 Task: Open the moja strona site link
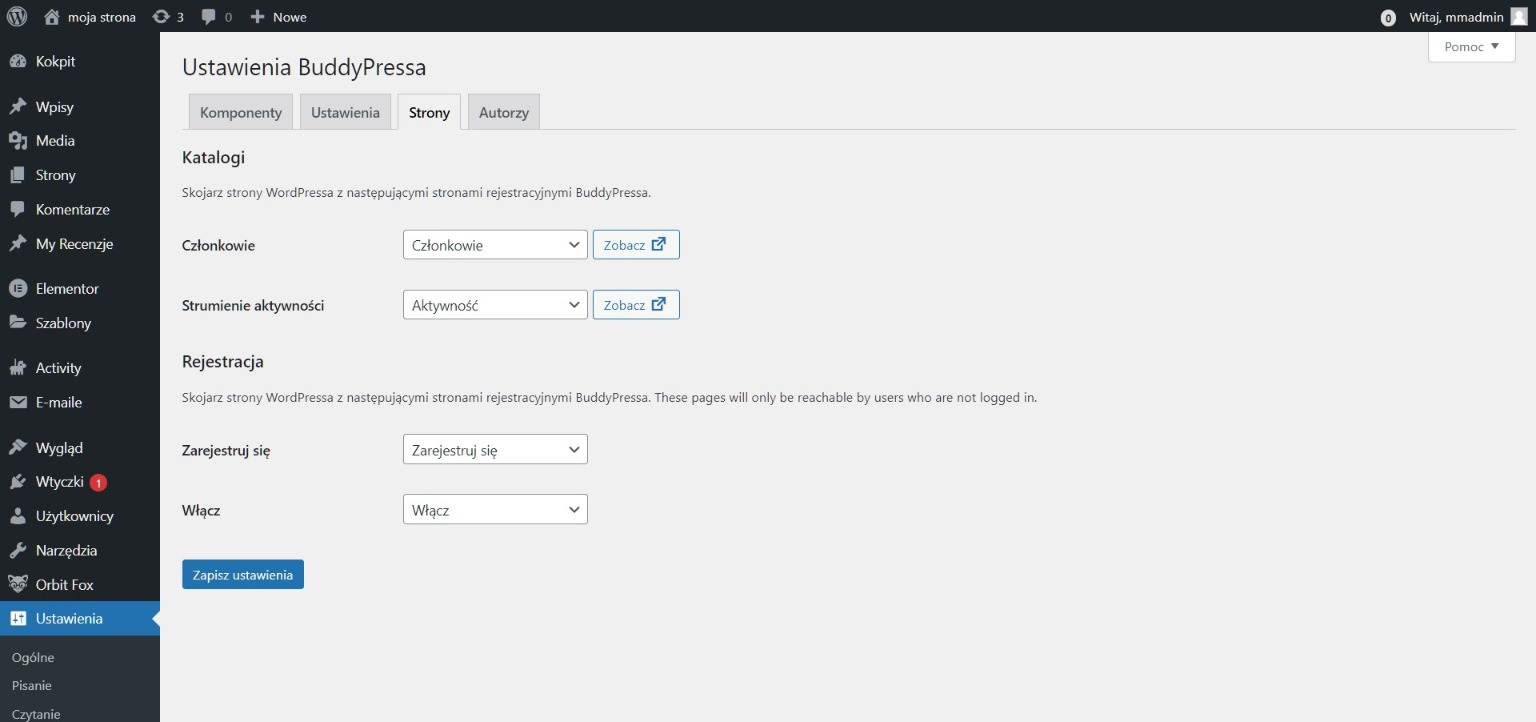click(102, 17)
